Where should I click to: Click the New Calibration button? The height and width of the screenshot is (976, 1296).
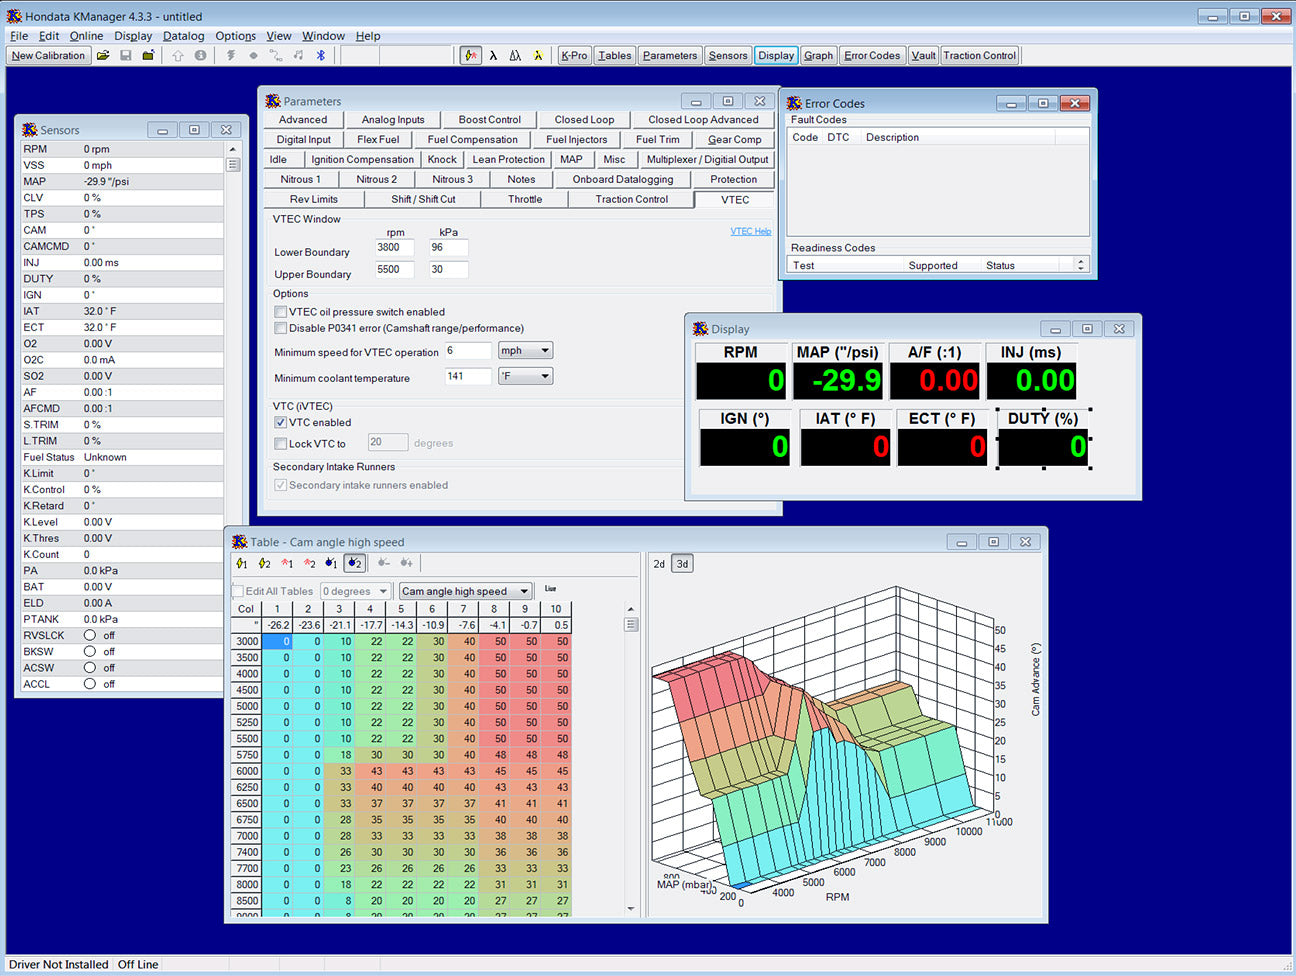(48, 56)
